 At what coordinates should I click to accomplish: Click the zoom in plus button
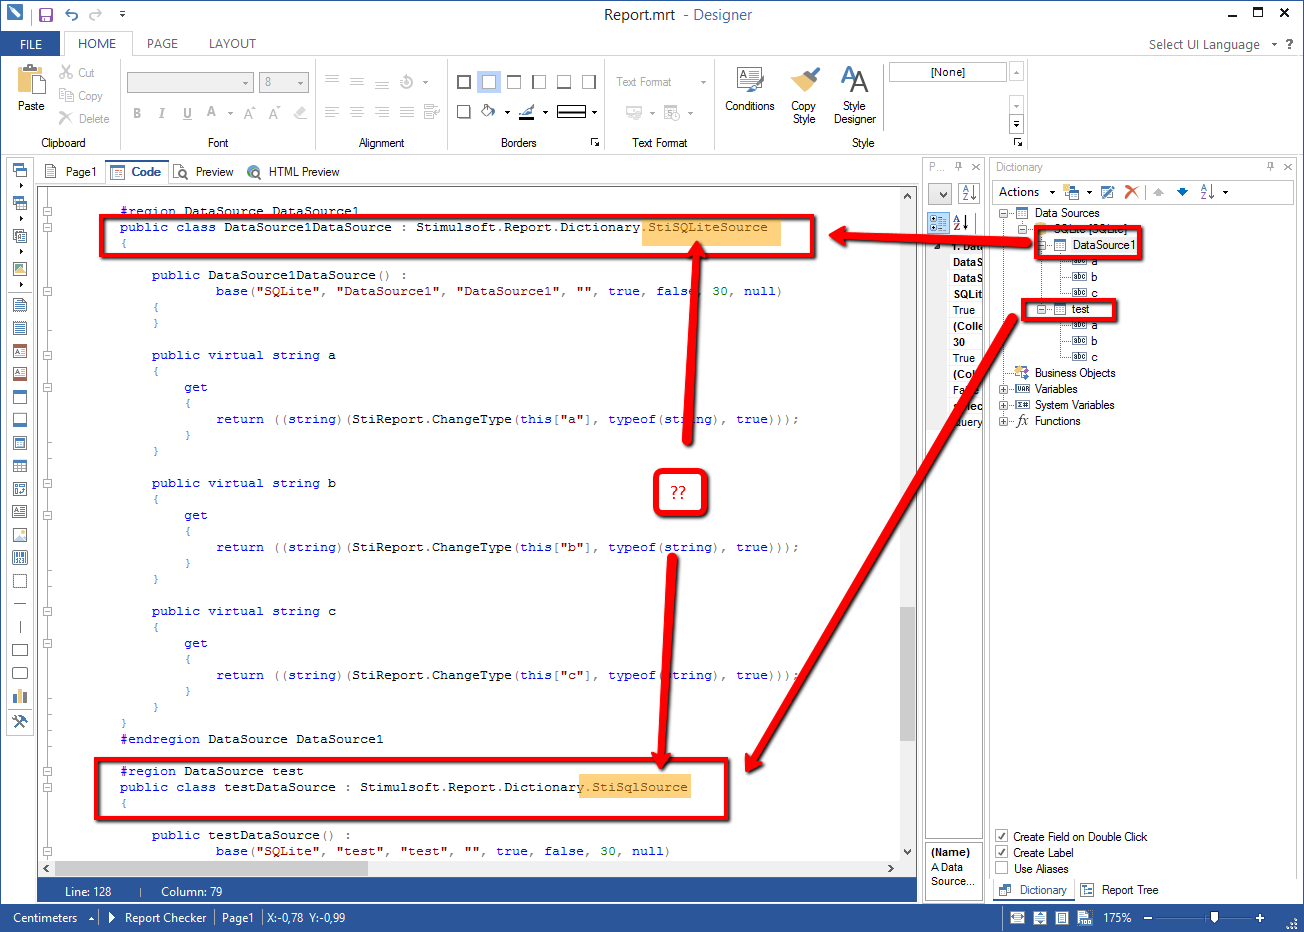pyautogui.click(x=1260, y=917)
